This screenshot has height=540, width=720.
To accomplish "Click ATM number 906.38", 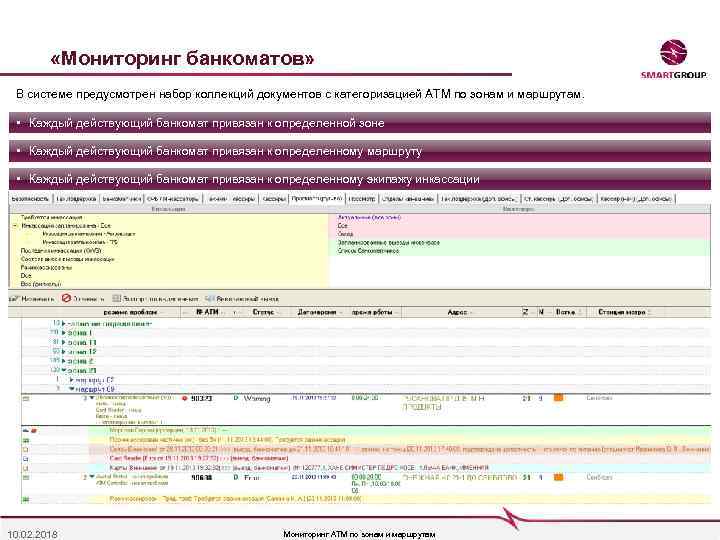I will tap(202, 478).
